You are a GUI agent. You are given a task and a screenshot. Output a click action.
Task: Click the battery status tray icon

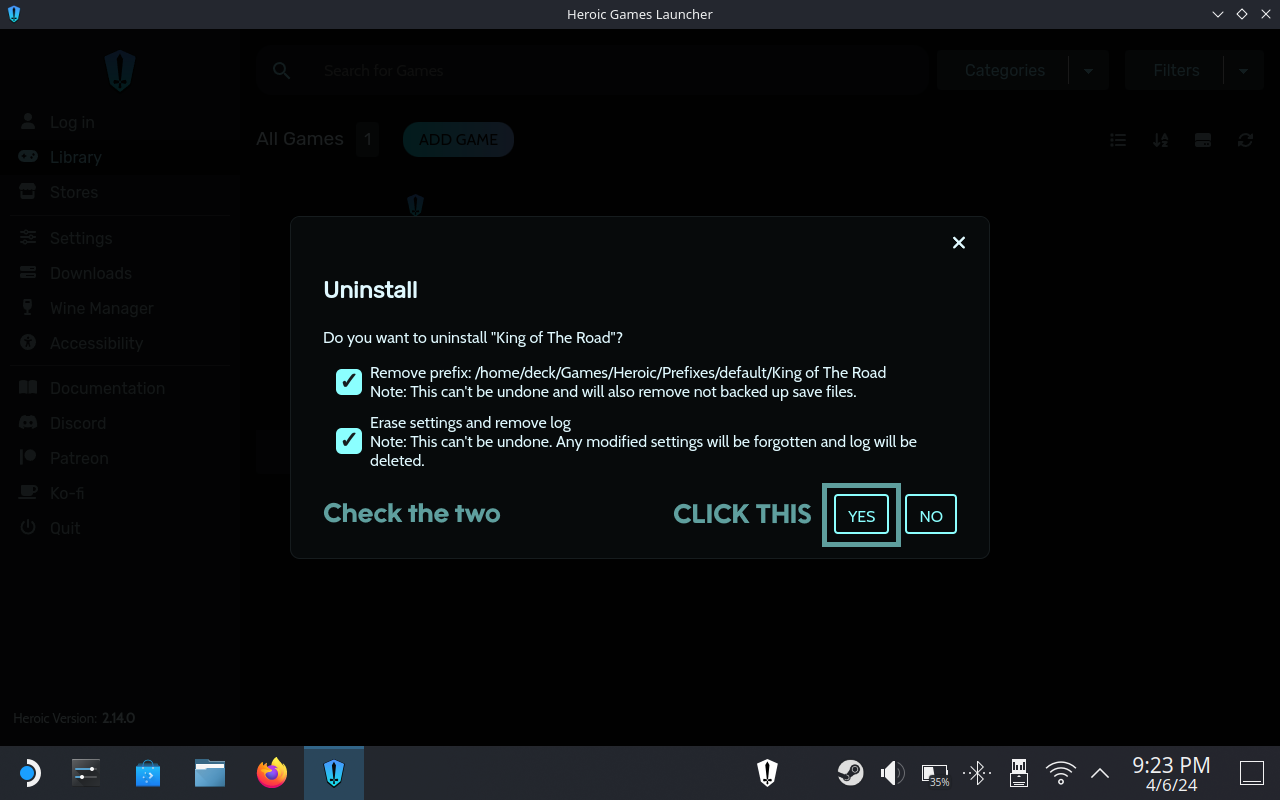coord(934,773)
